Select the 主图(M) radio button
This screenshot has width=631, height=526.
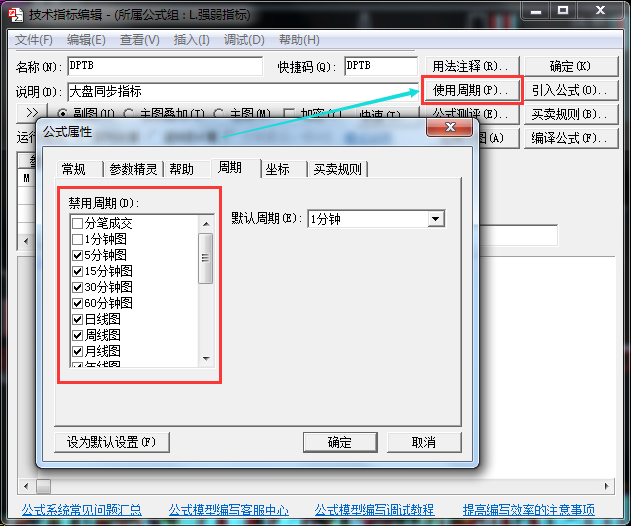point(219,113)
